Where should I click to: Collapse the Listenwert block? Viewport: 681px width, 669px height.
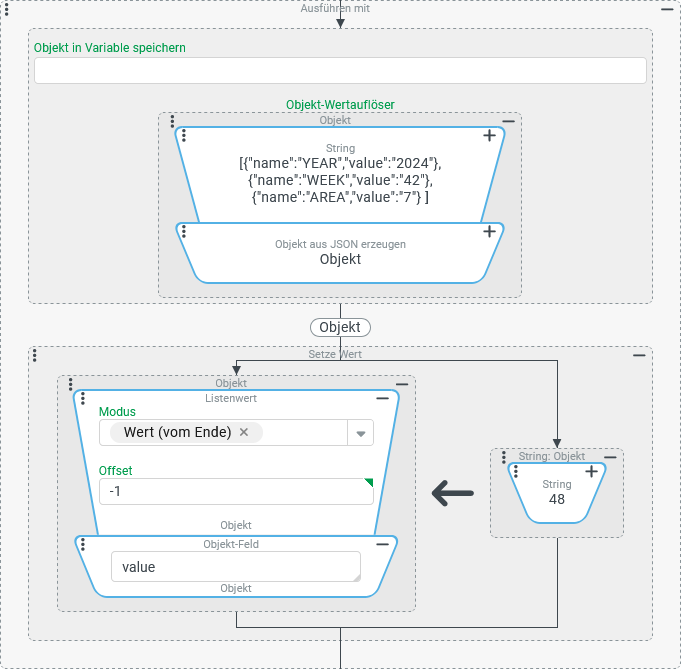[382, 399]
